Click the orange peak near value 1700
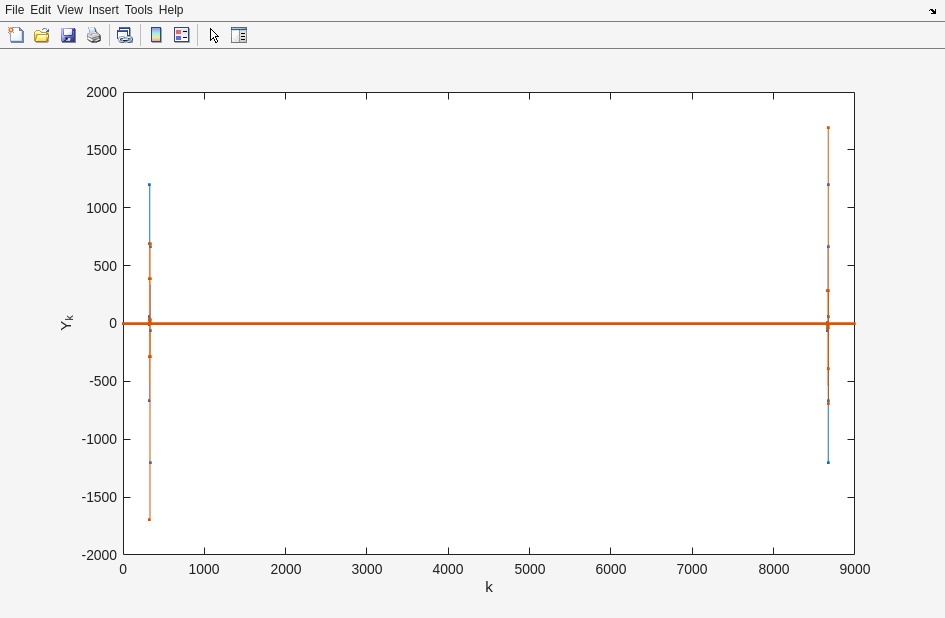The height and width of the screenshot is (618, 945). [x=828, y=128]
